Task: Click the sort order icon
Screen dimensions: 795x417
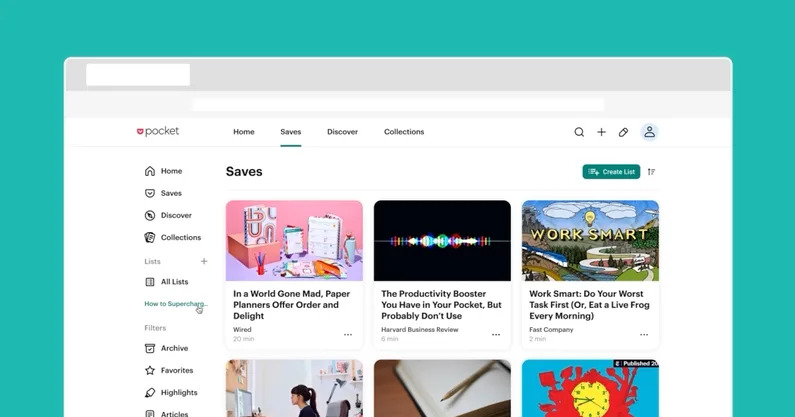Action: 652,172
